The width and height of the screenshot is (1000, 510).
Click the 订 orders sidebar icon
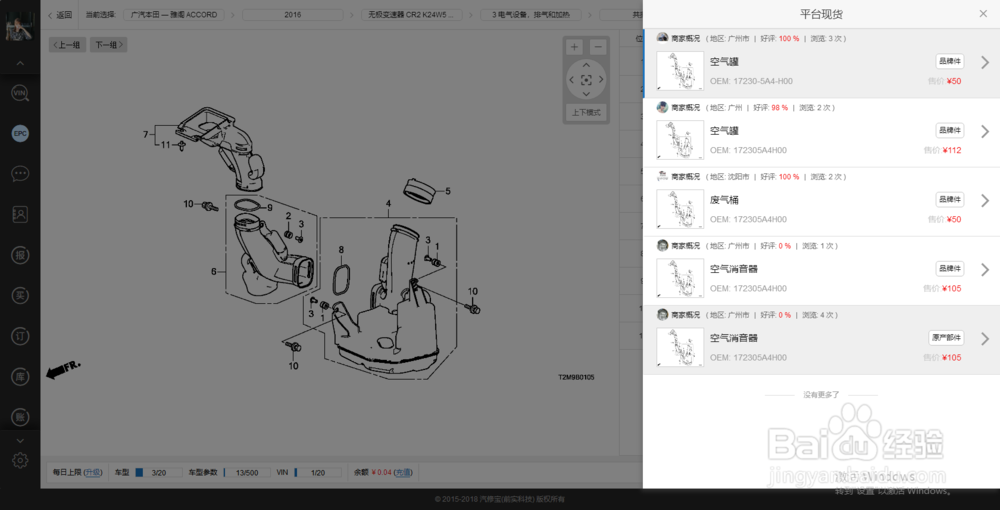[x=20, y=336]
